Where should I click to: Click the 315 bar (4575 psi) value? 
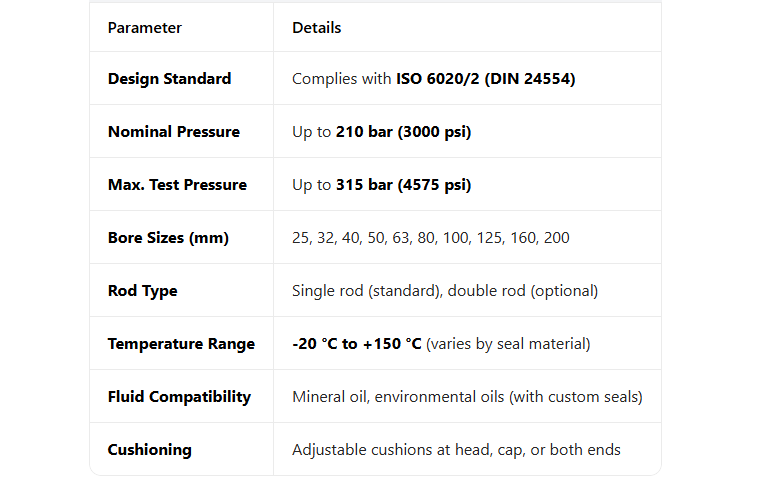403,185
